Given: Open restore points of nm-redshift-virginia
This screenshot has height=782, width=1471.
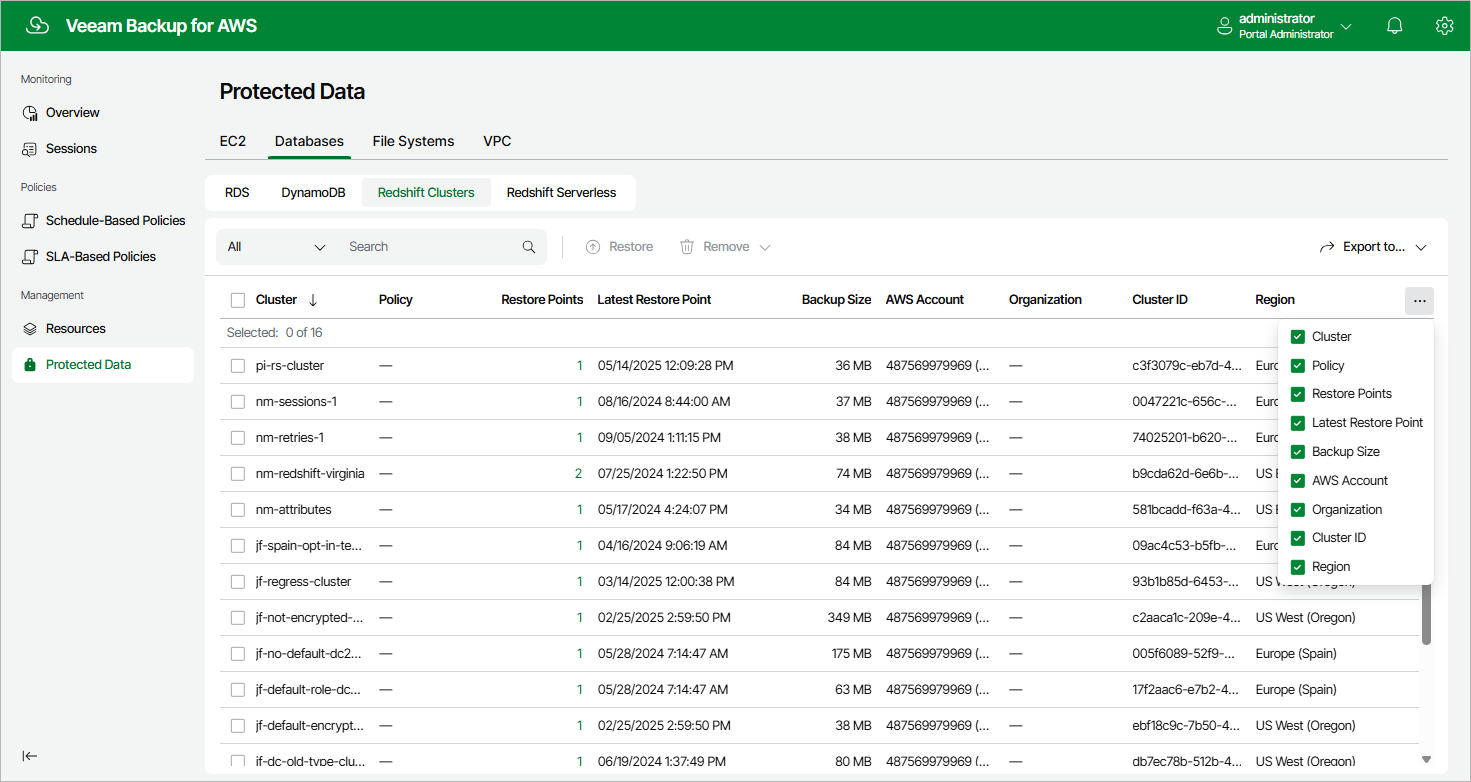Looking at the screenshot, I should pos(578,474).
